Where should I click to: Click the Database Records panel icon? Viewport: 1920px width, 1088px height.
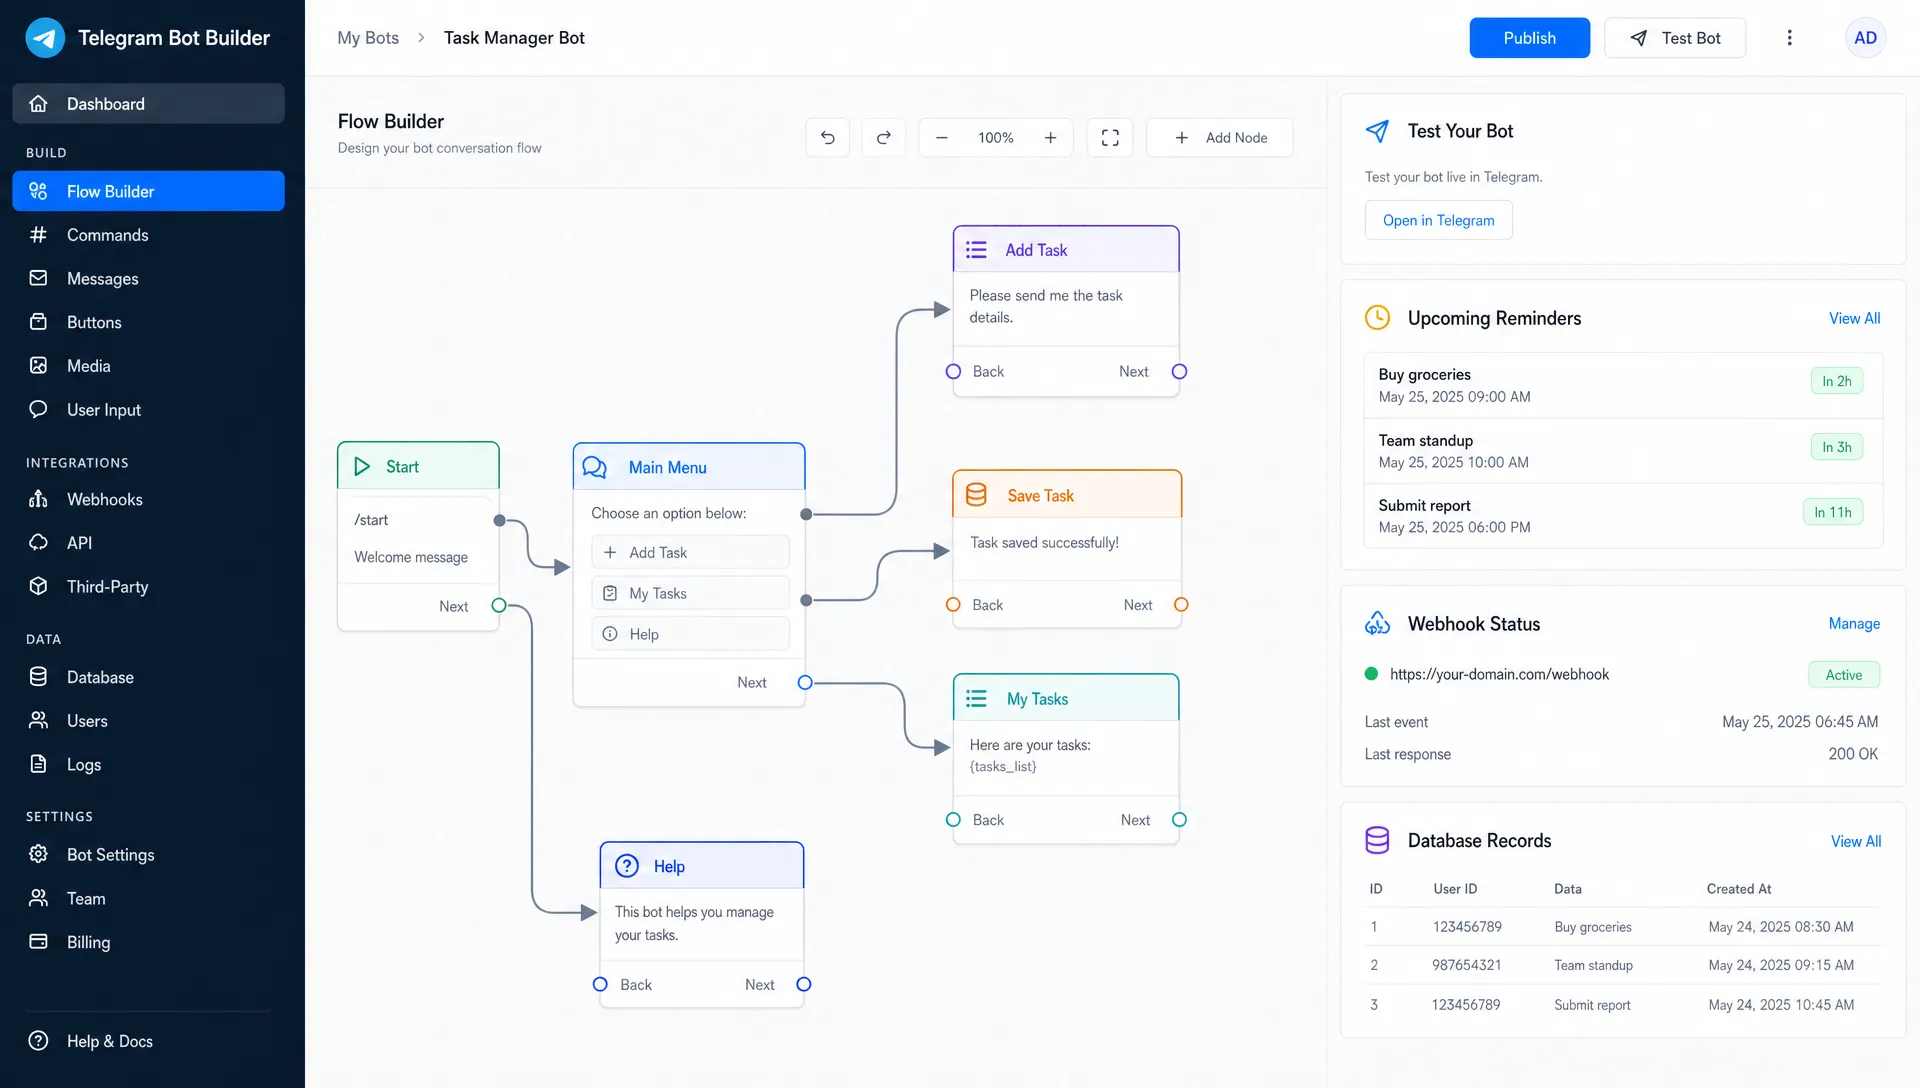click(1377, 840)
